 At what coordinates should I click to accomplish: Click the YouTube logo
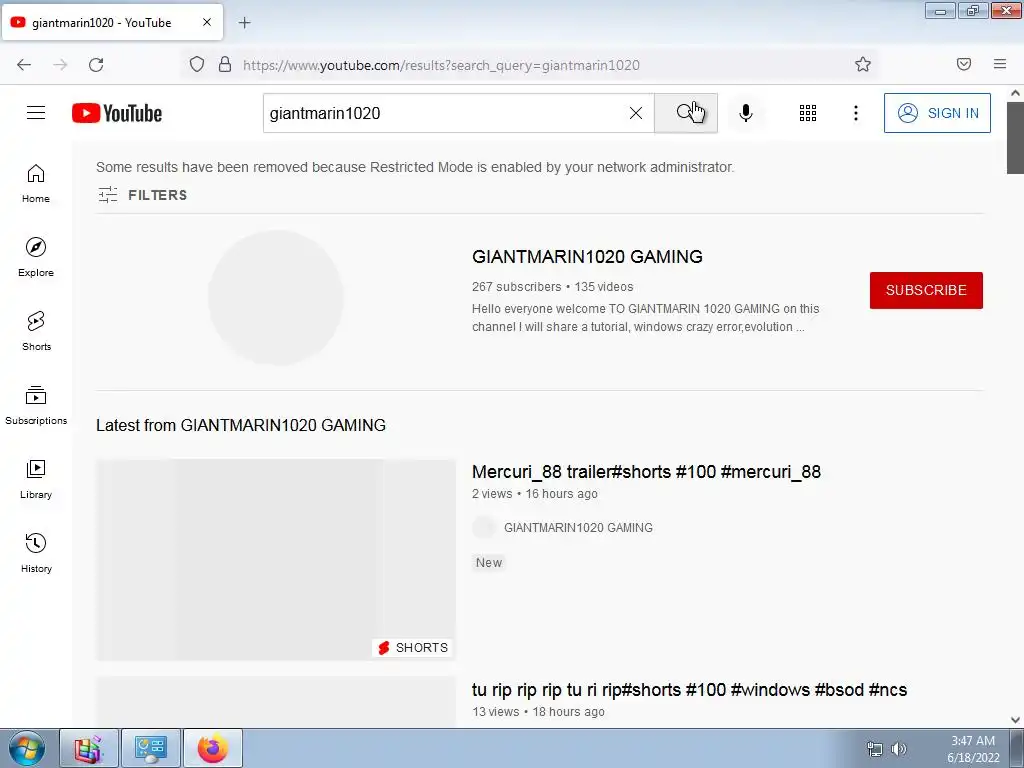pyautogui.click(x=117, y=113)
